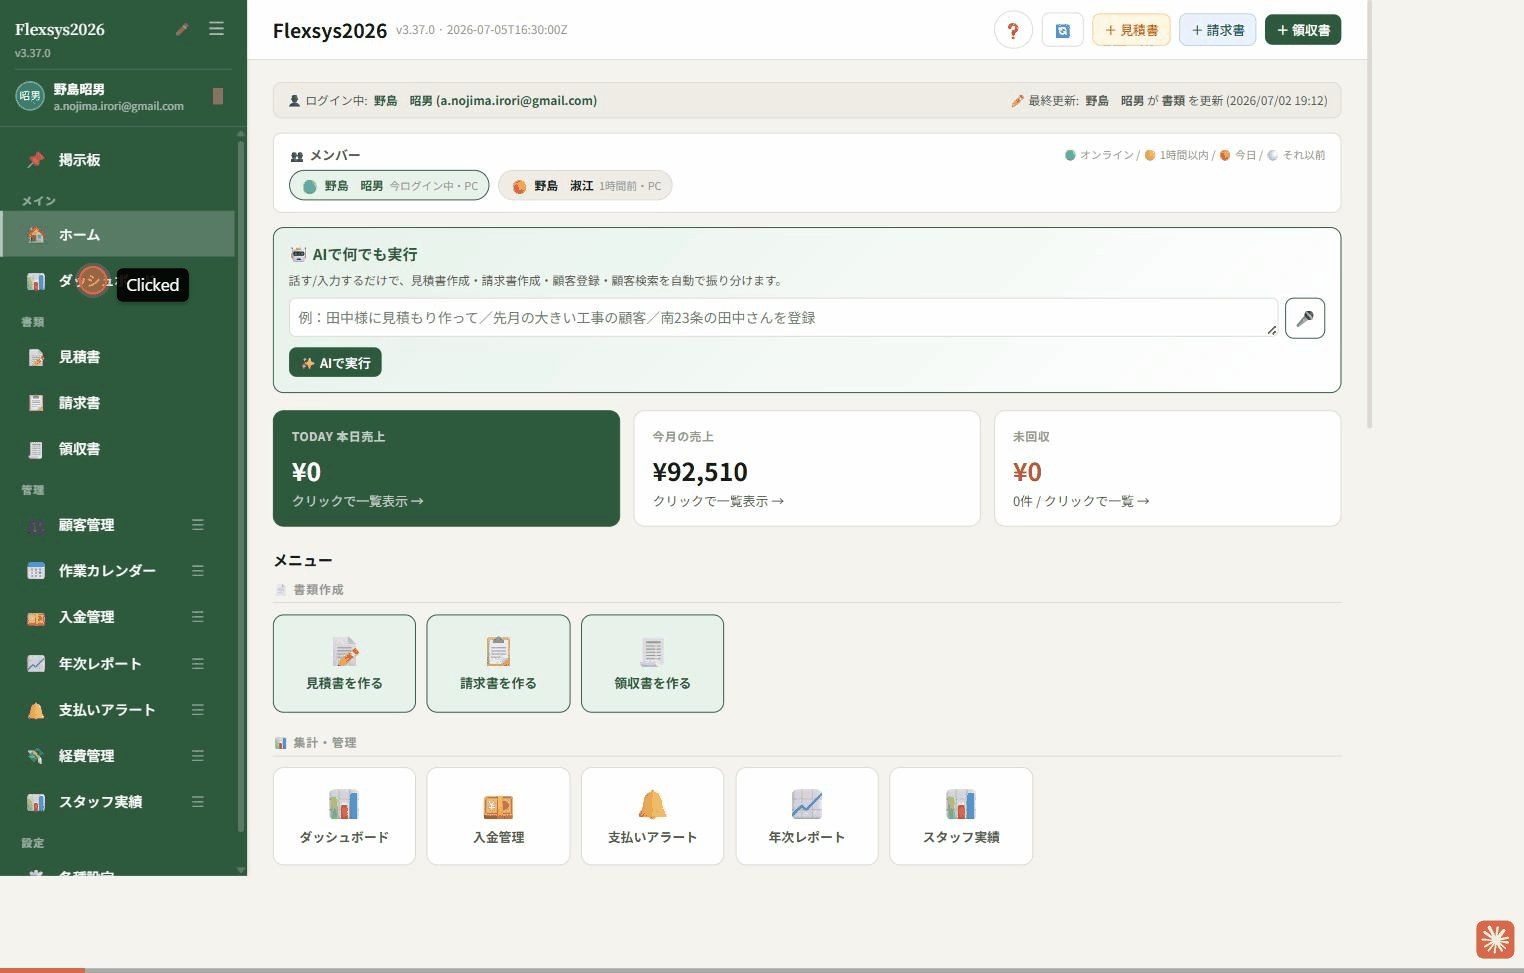1524x973 pixels.
Task: Focus the AI command text input field
Action: (x=783, y=318)
